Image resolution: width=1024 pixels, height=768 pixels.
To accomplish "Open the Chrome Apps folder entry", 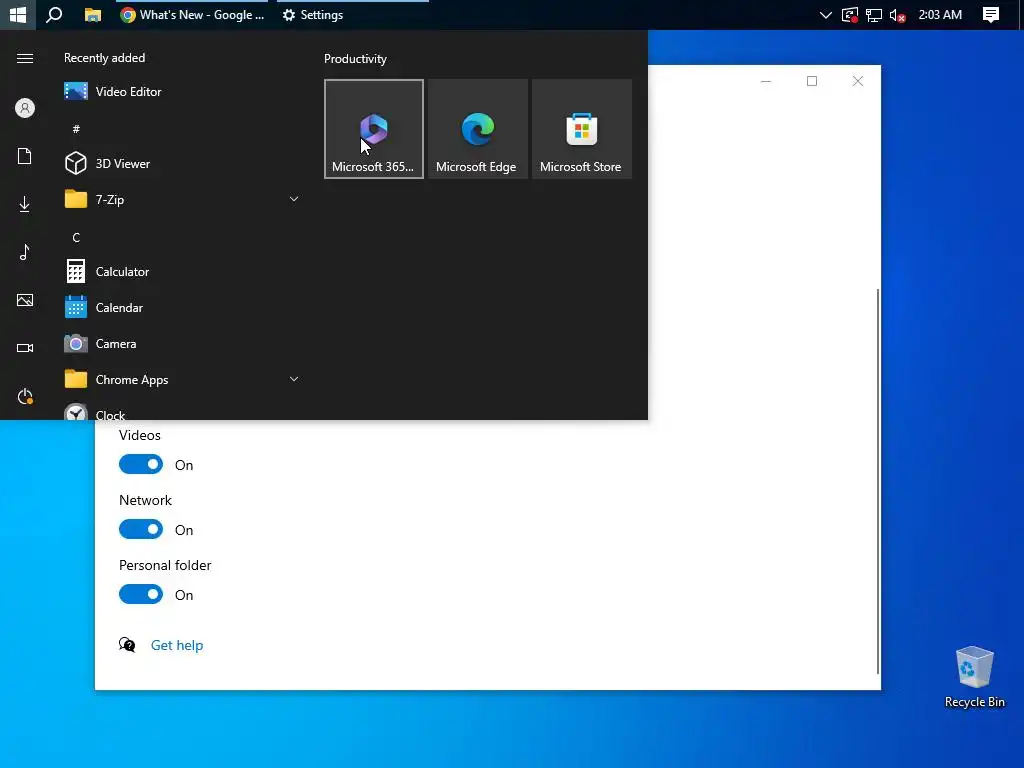I will [182, 379].
